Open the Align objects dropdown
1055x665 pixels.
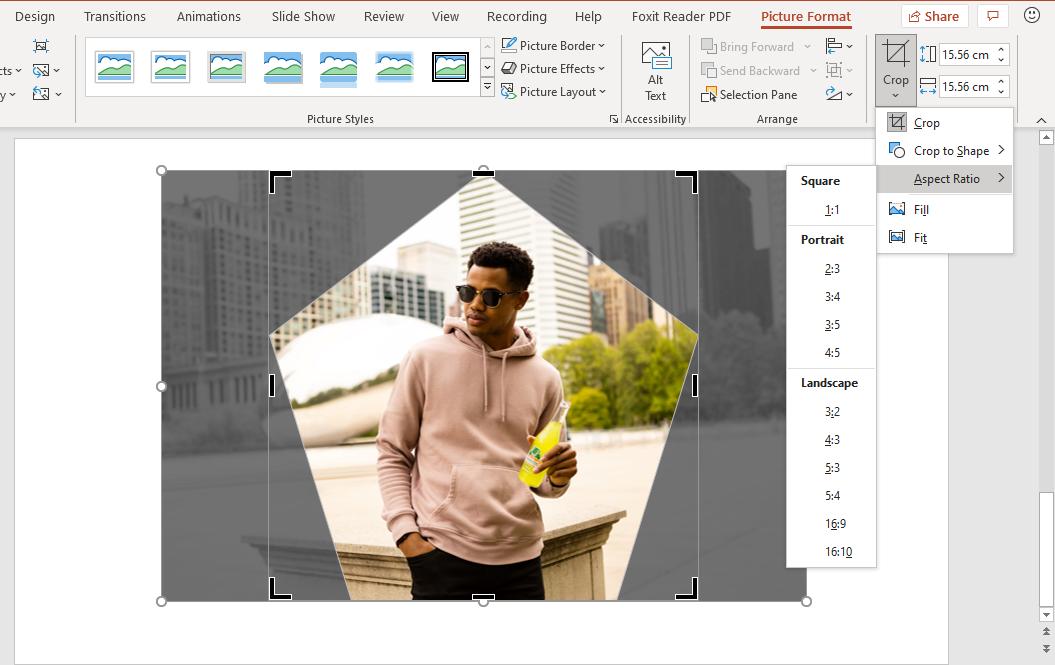[839, 46]
